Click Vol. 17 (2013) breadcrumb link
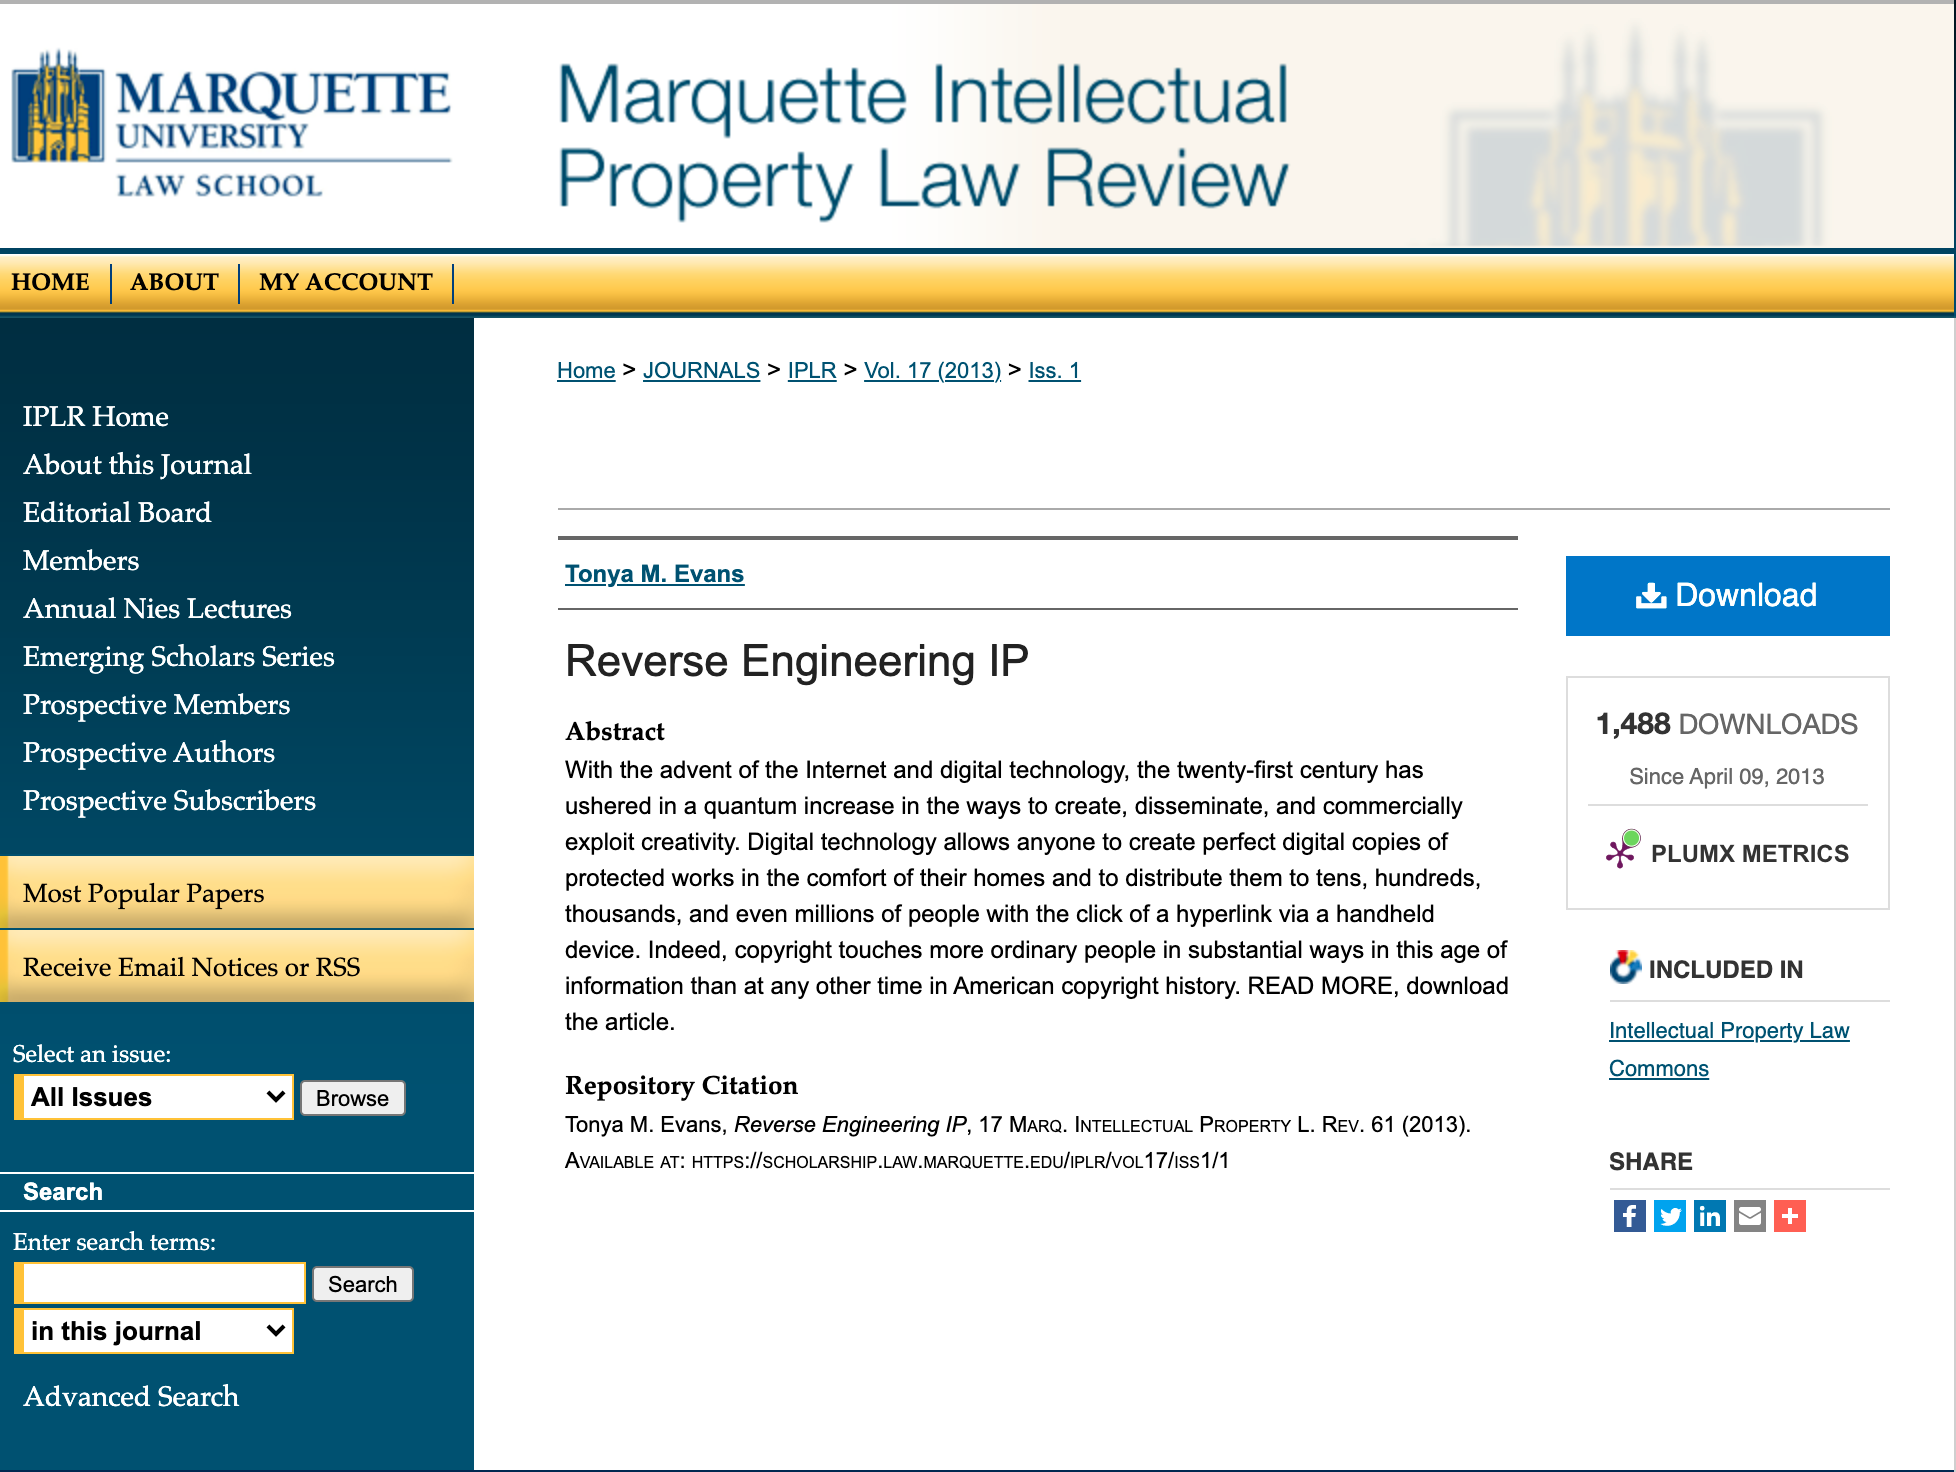Screen dimensions: 1956x1472 932,370
